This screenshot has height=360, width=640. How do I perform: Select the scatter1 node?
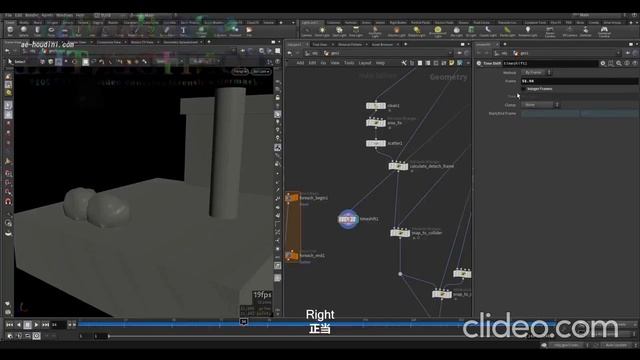tap(376, 143)
